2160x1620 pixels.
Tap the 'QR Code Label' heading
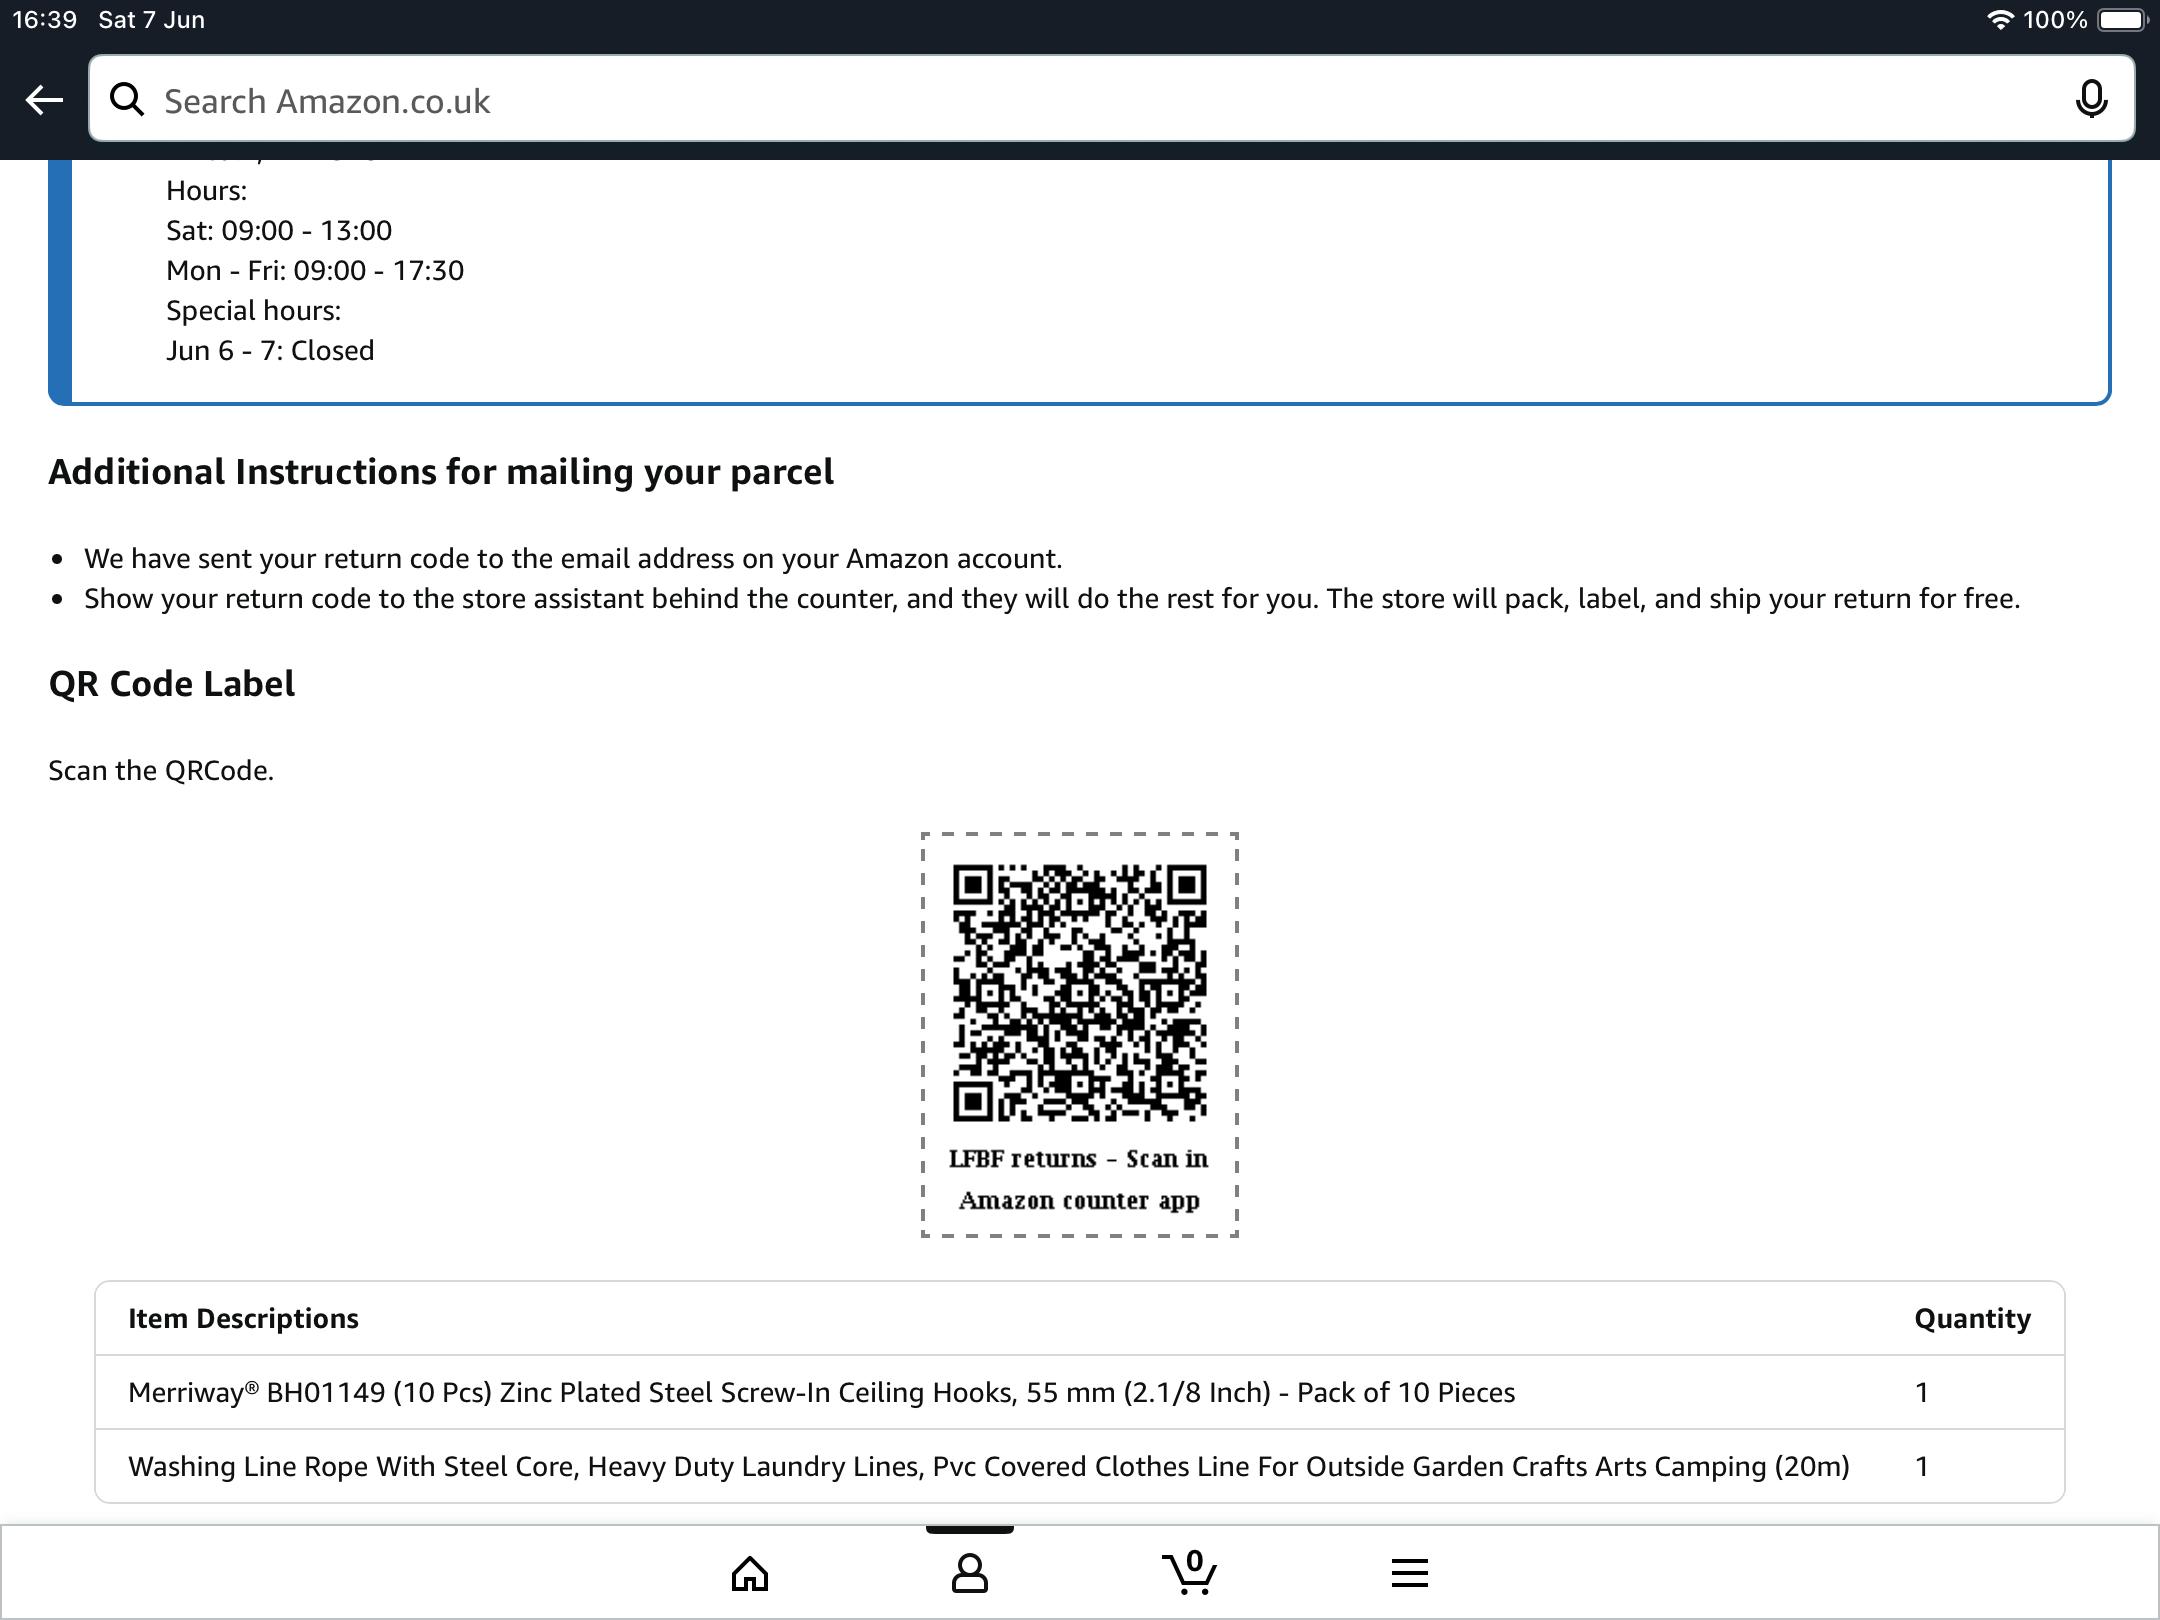172,684
